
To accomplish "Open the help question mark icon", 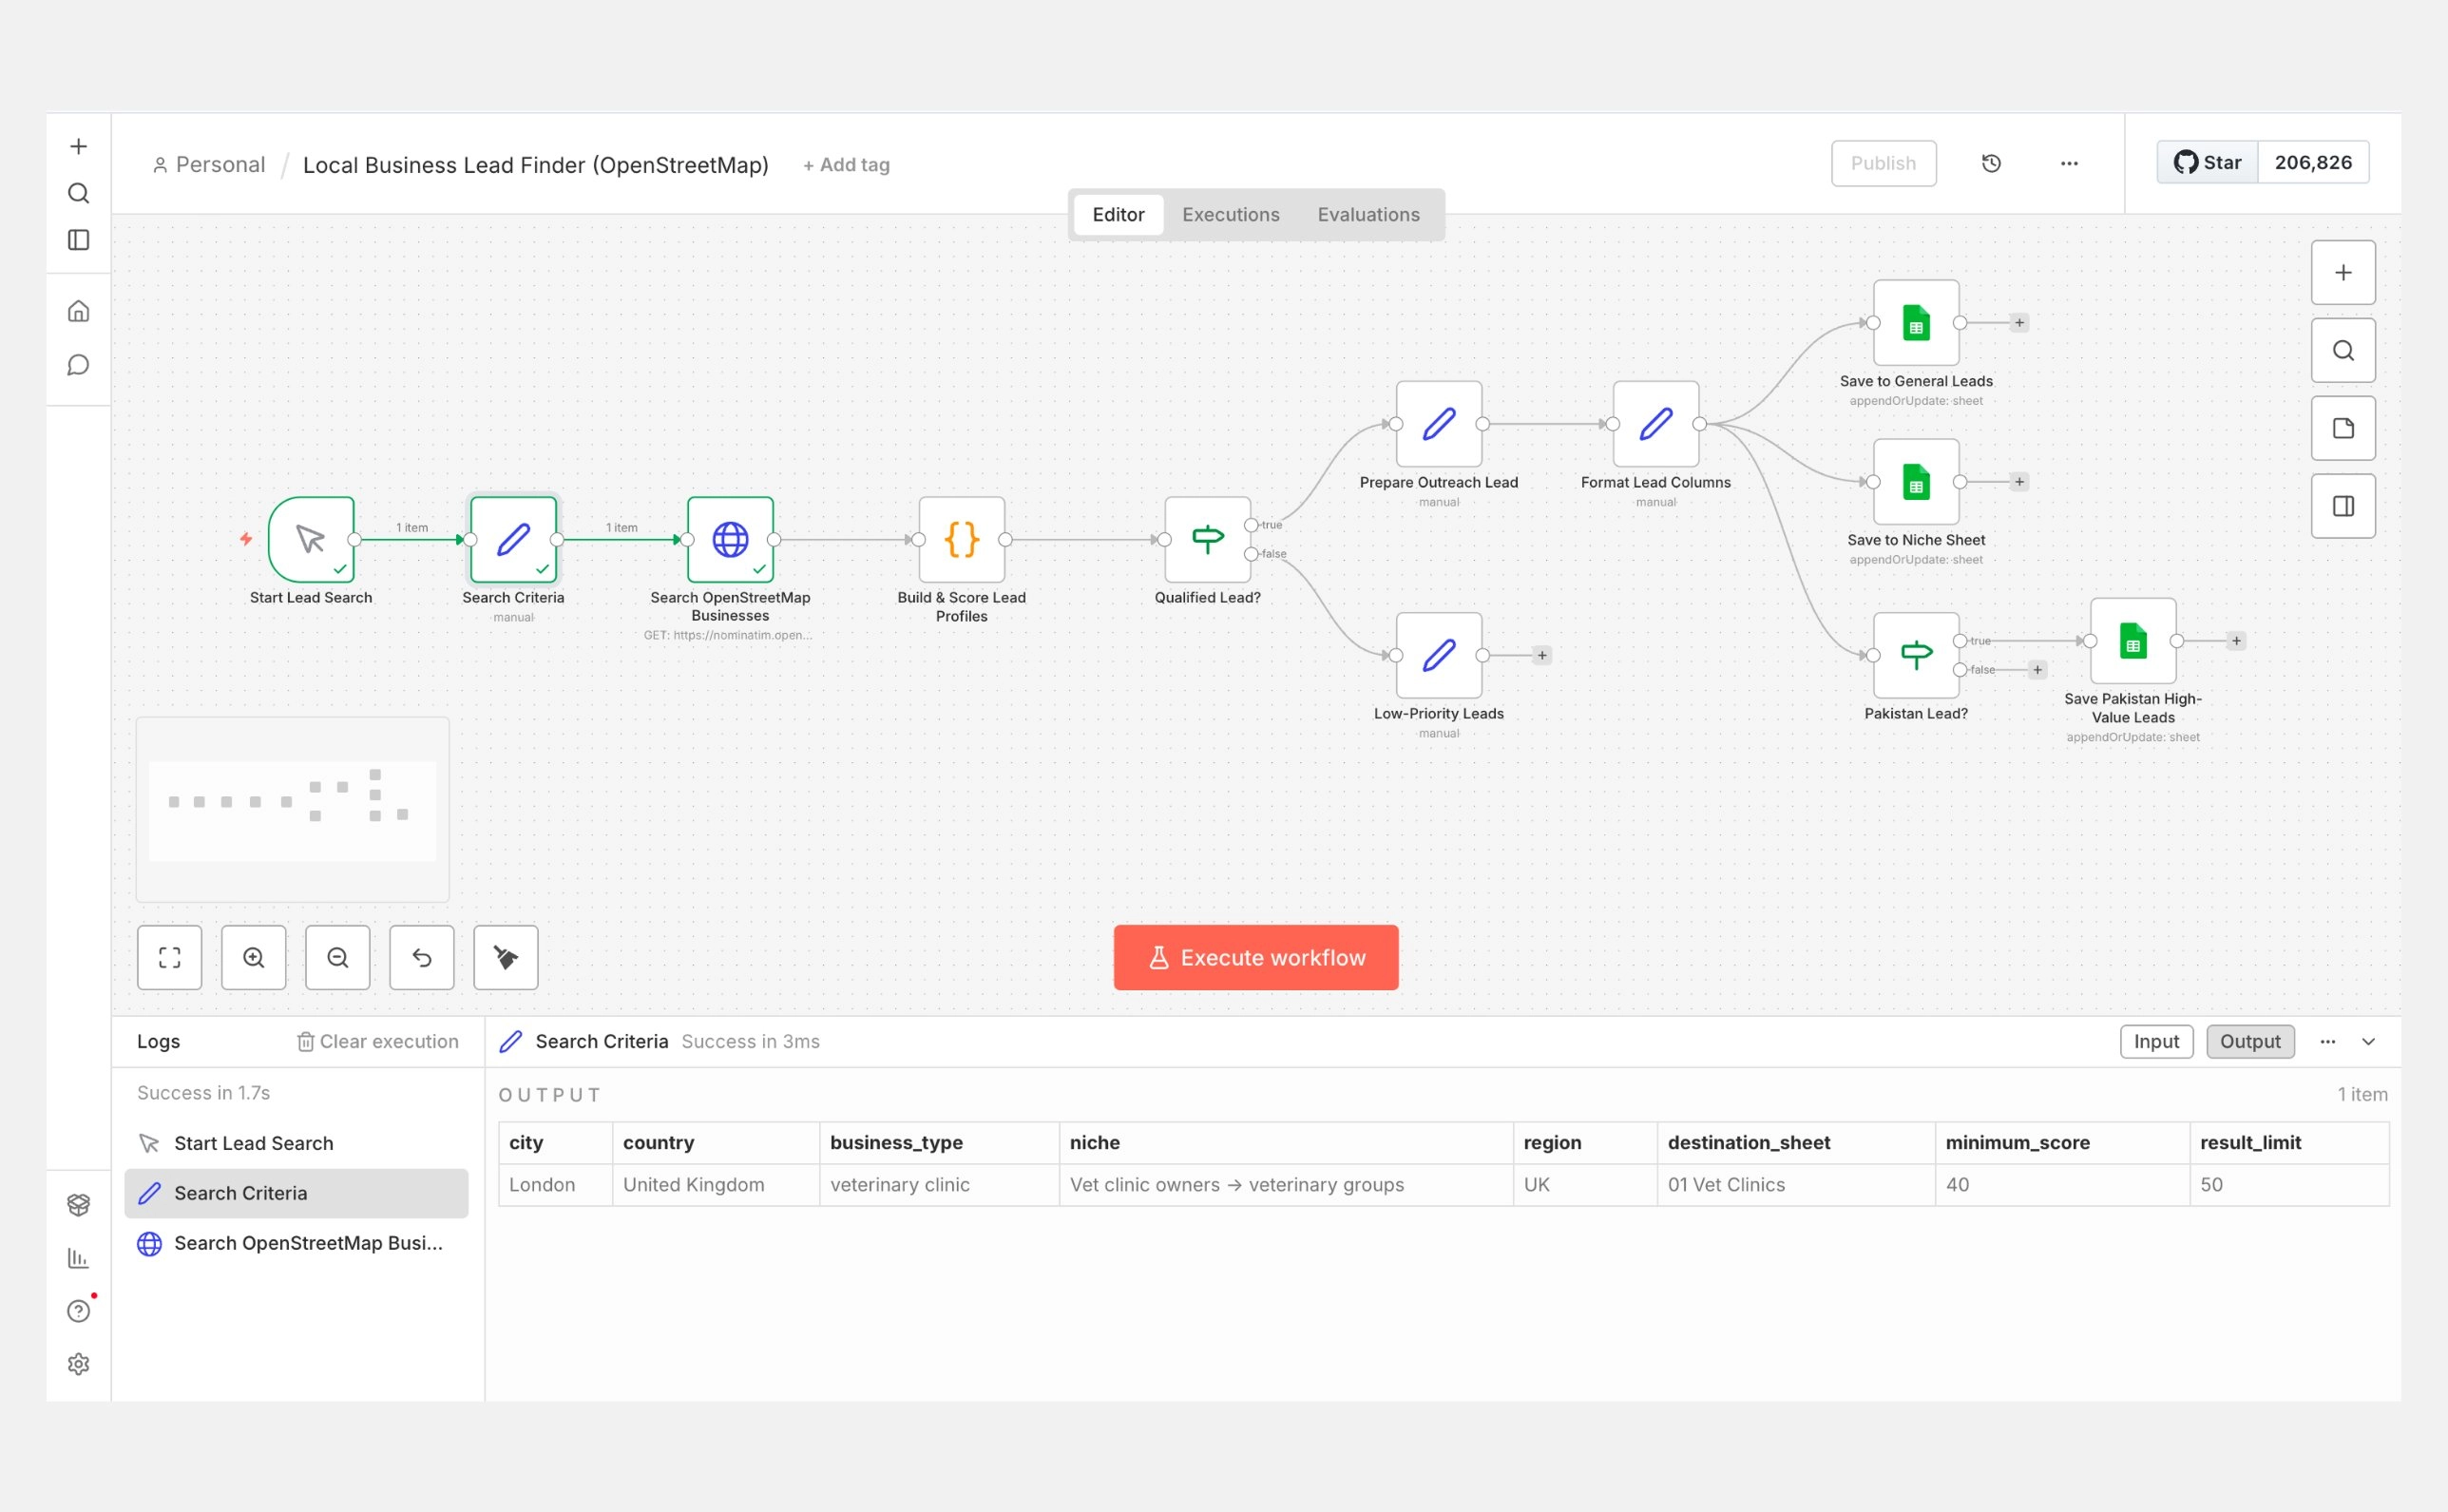I will (x=78, y=1311).
